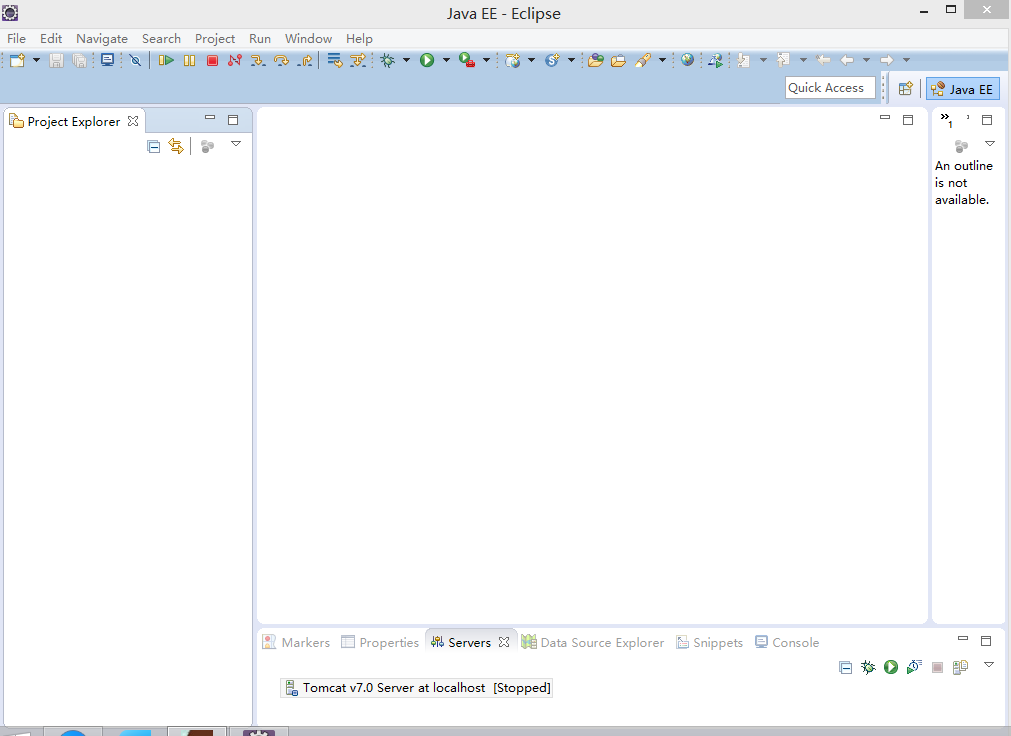This screenshot has width=1011, height=736.
Task: Click the New wizard icon in toolbar
Action: [x=17, y=60]
